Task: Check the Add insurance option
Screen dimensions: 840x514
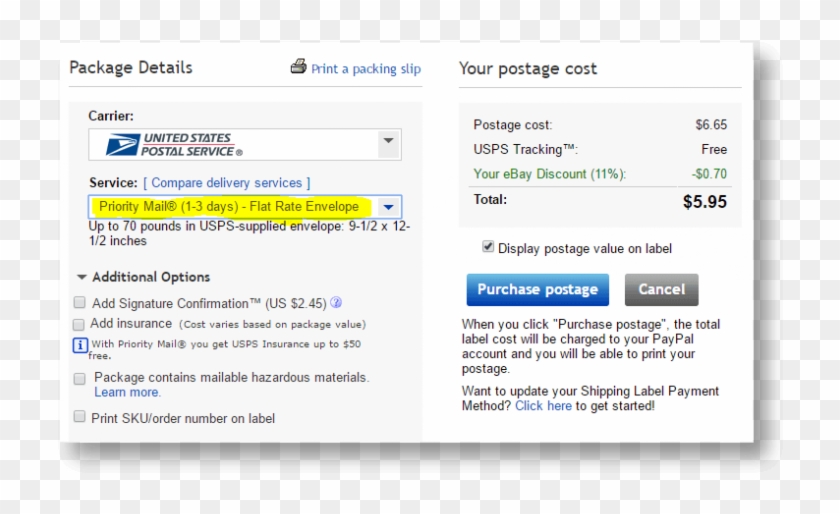Action: tap(80, 324)
